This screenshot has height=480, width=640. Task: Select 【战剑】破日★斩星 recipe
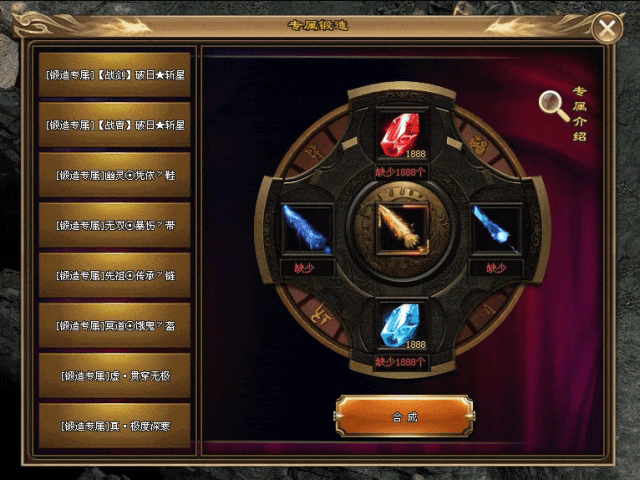pos(115,75)
